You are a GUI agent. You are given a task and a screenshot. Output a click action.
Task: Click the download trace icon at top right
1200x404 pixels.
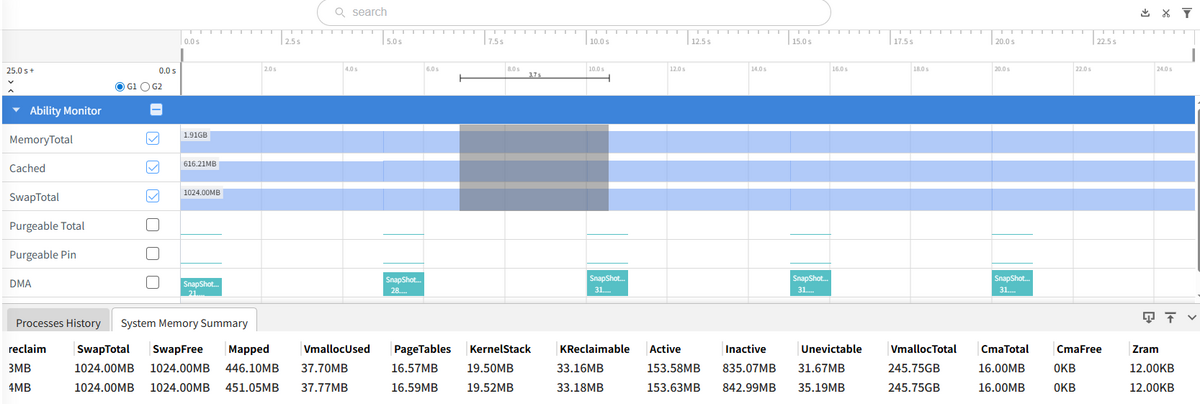tap(1145, 13)
